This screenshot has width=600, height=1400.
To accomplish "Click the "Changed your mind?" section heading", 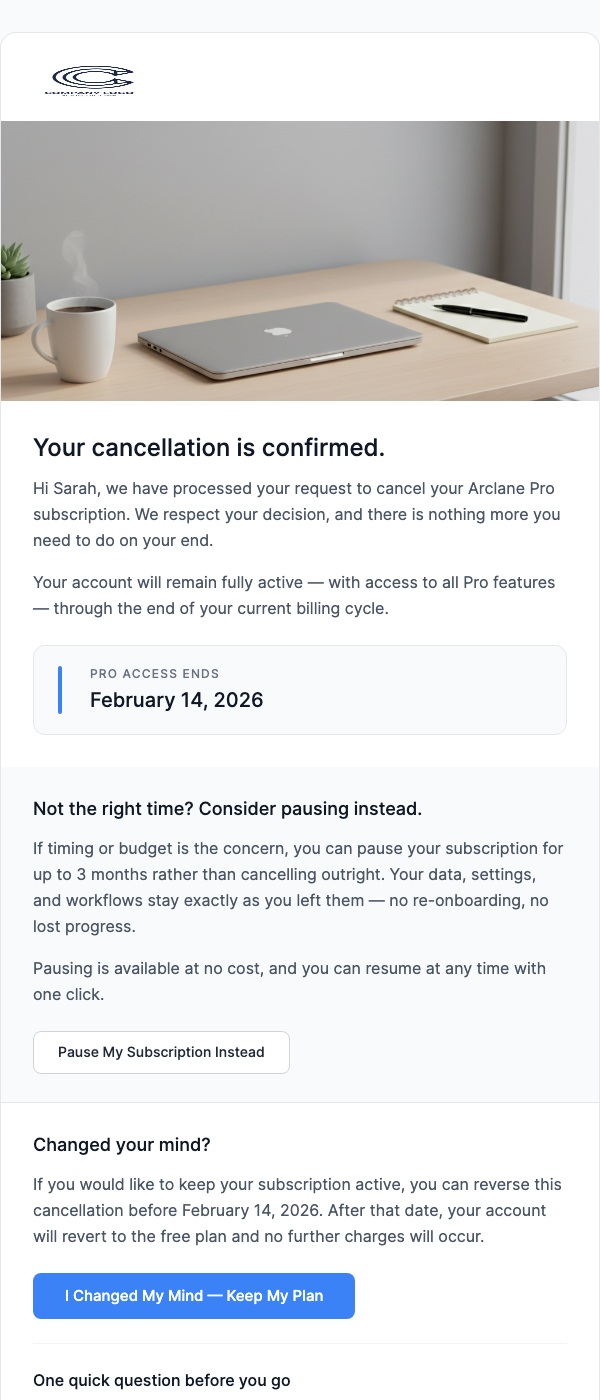I will coord(121,1145).
